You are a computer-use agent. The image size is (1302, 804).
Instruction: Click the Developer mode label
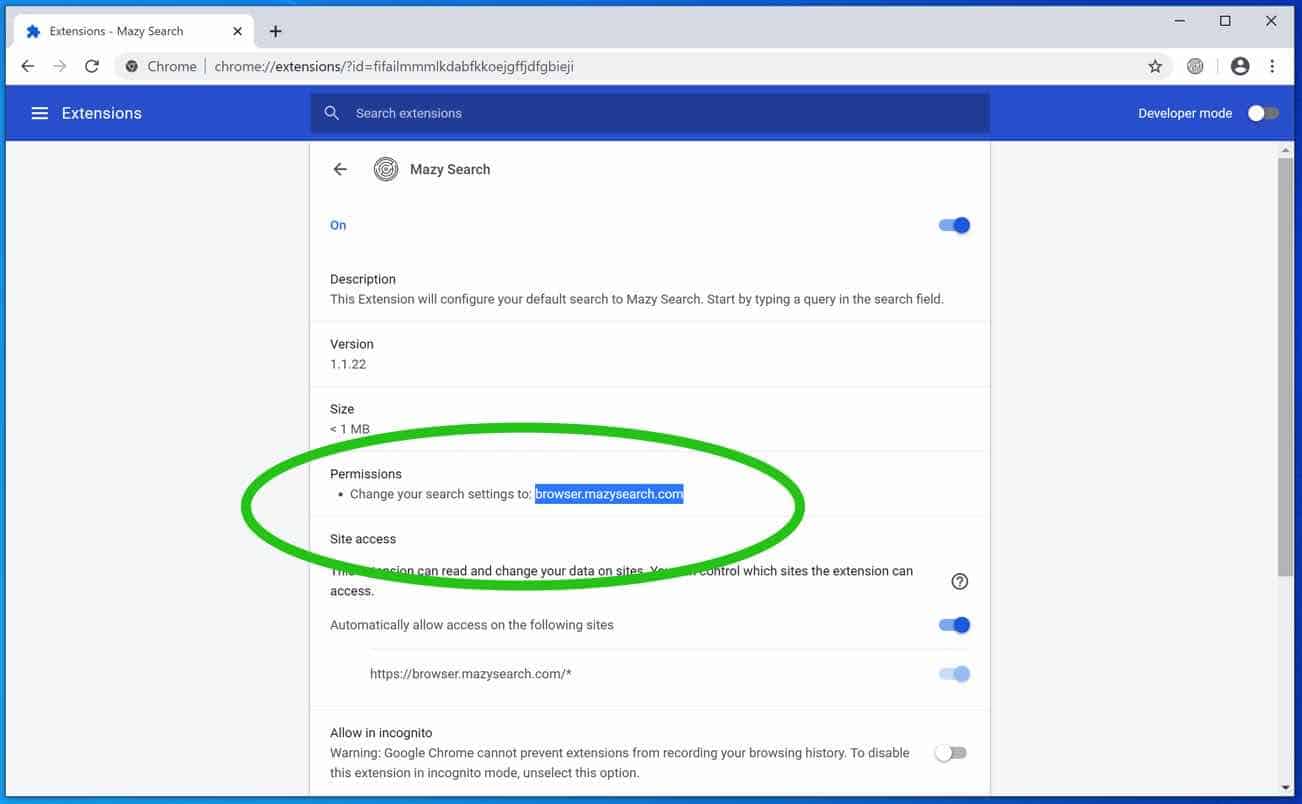coord(1185,113)
